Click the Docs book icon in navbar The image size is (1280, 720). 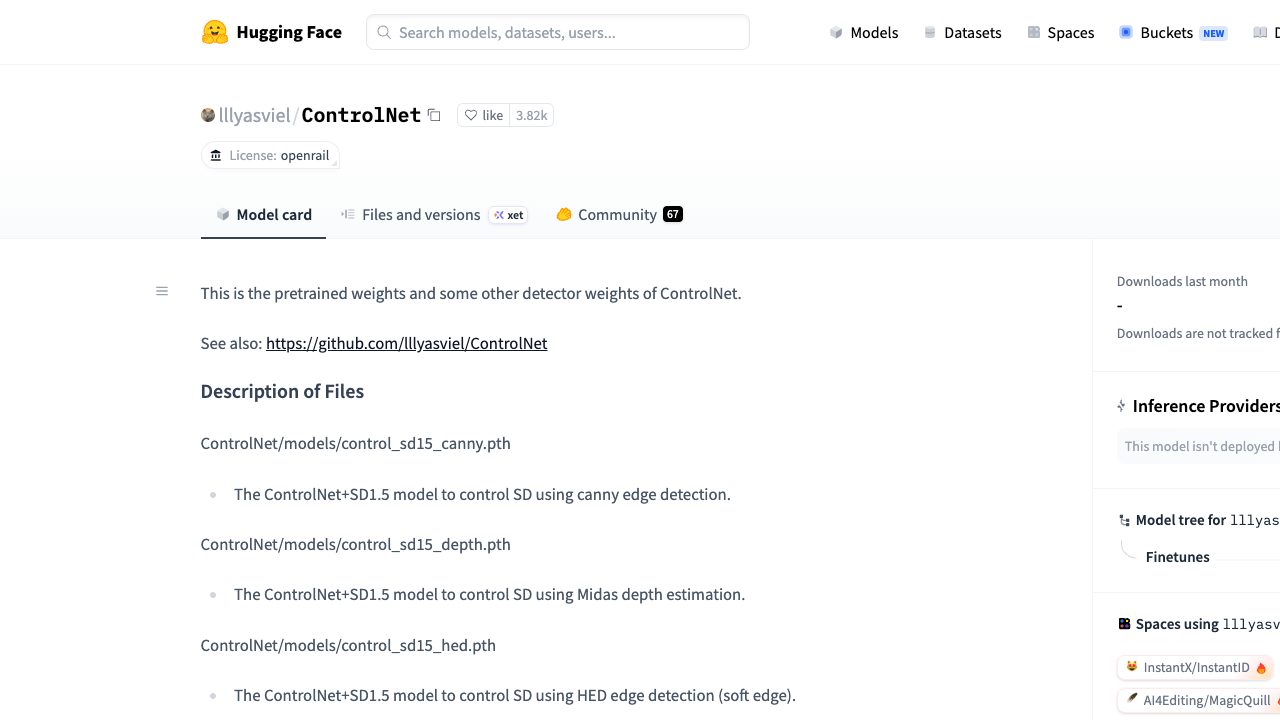tap(1260, 32)
